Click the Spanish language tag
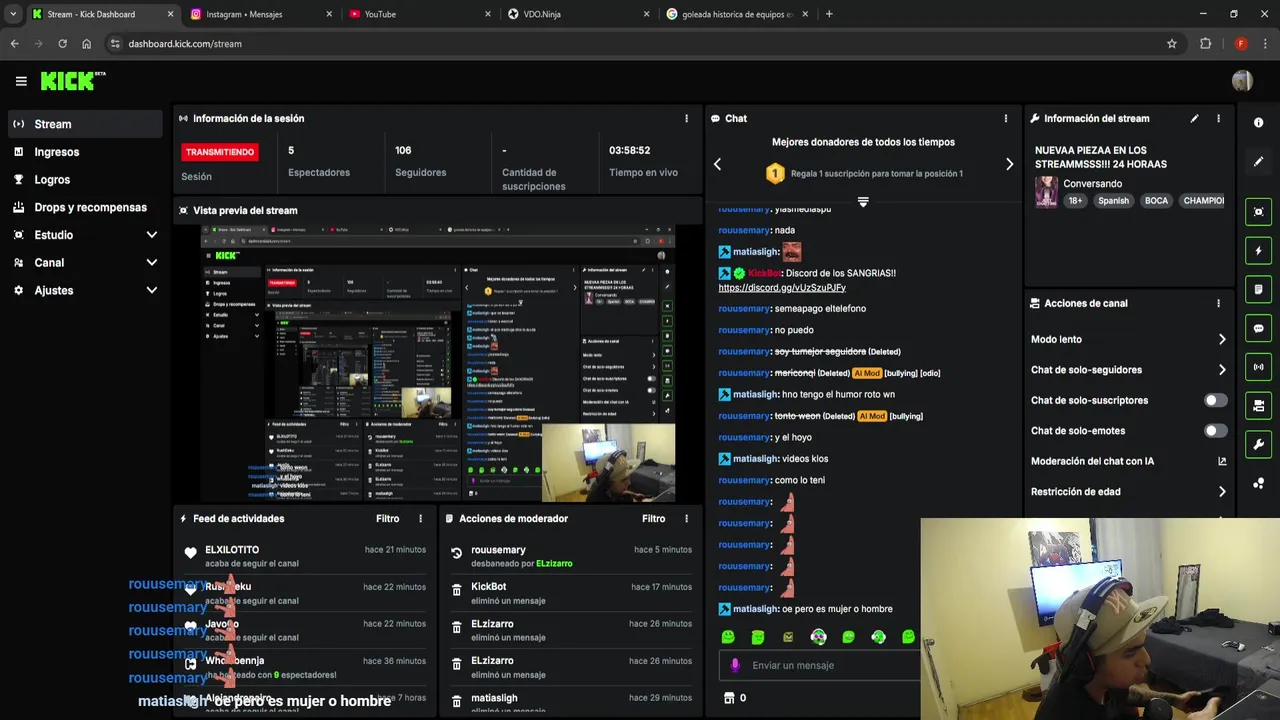Screen dimensions: 1280x720 coord(1113,200)
